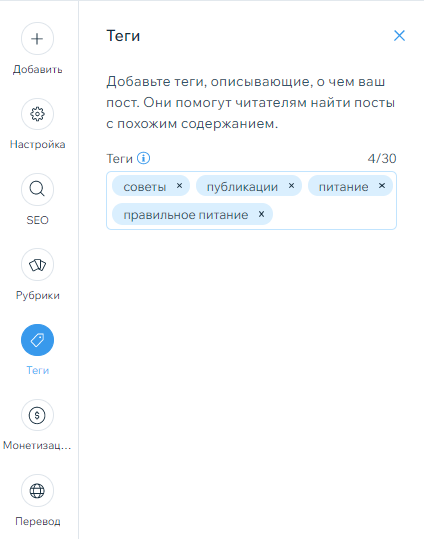Viewport: 424px width, 539px height.
Task: Click the Перевод sidebar label
Action: (x=37, y=521)
